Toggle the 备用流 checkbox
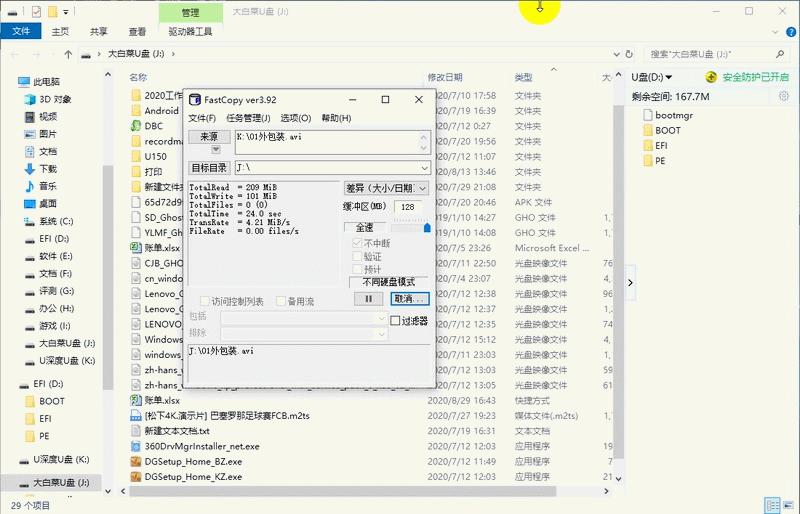 click(281, 301)
